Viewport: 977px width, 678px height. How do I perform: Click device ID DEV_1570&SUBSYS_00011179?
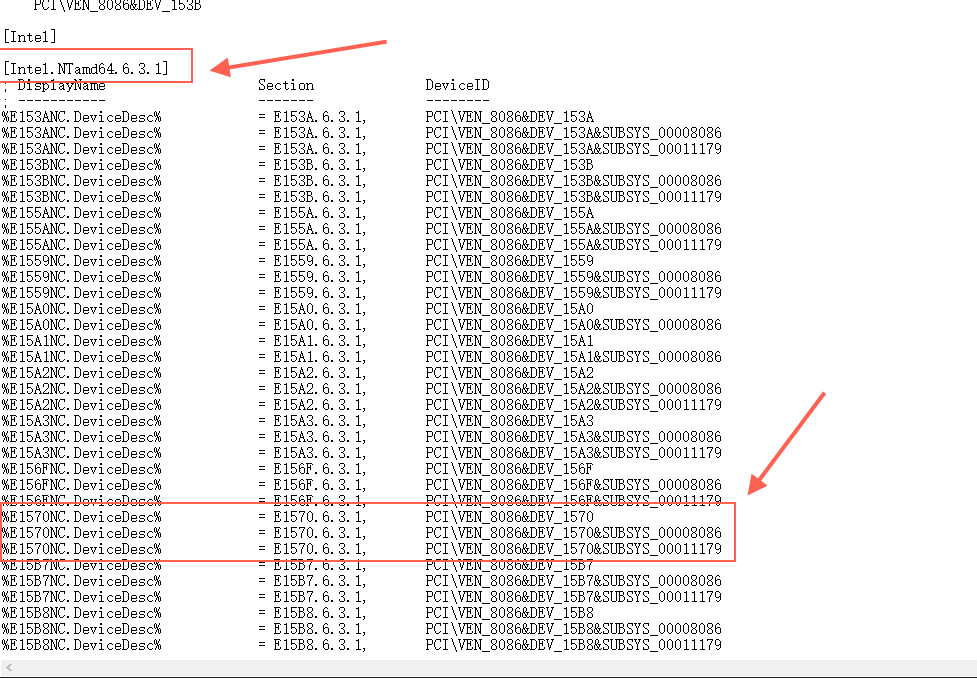click(573, 549)
